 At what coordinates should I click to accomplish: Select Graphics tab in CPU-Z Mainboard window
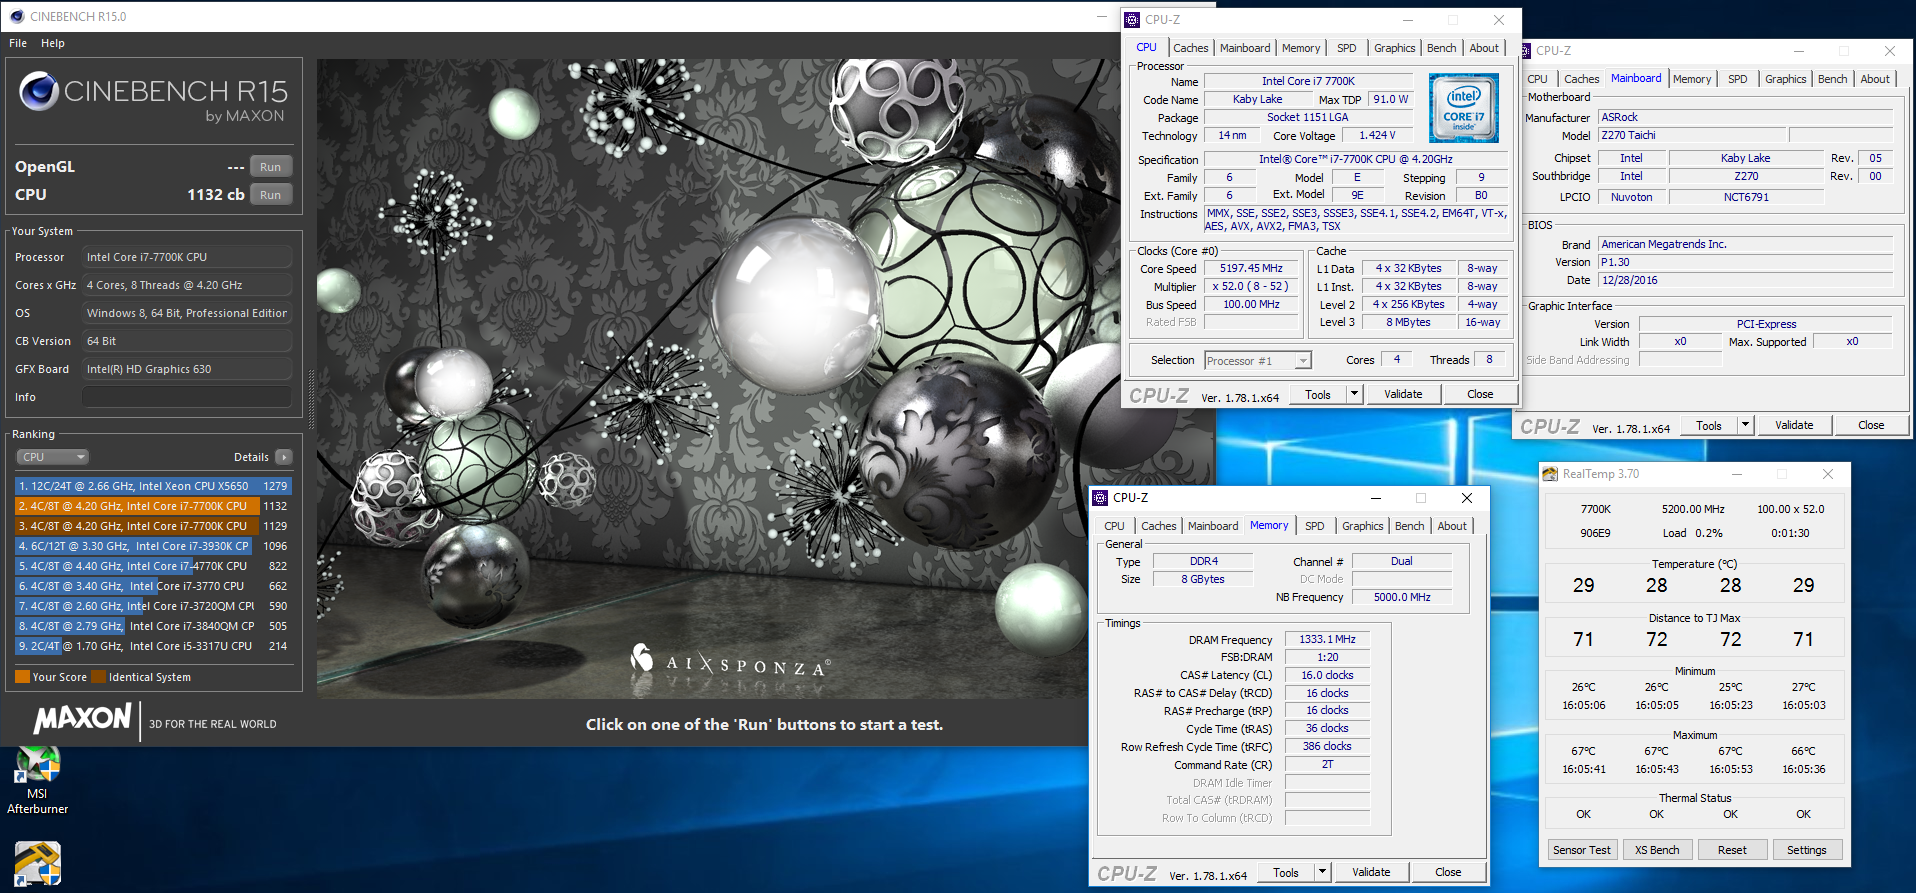click(1785, 79)
